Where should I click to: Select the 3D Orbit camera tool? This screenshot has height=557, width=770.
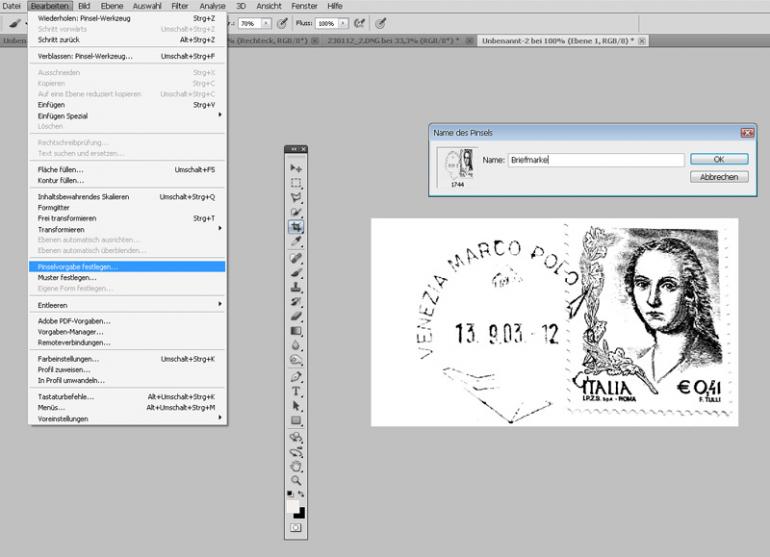[296, 452]
